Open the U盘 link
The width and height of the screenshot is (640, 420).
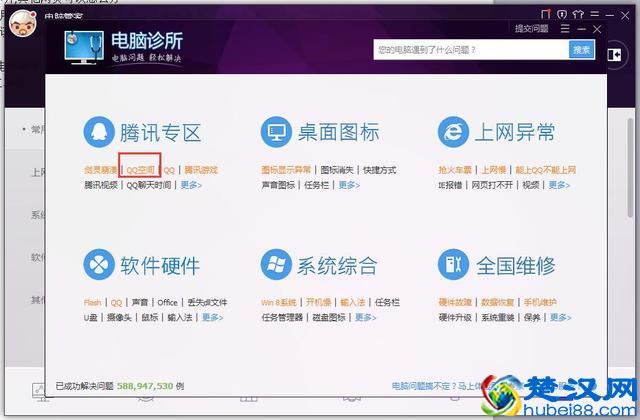(91, 317)
